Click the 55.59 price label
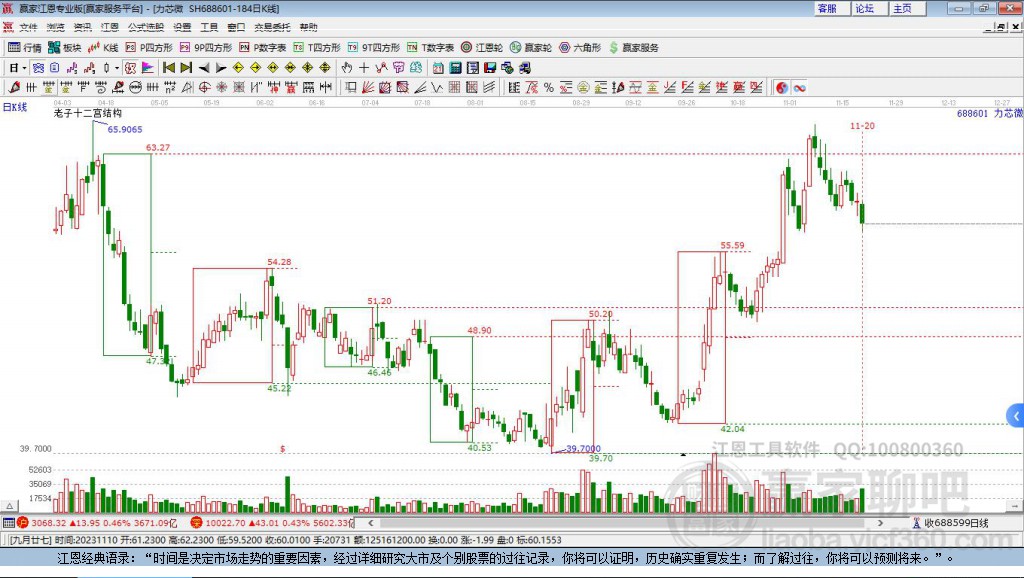Image resolution: width=1024 pixels, height=578 pixels. [732, 246]
